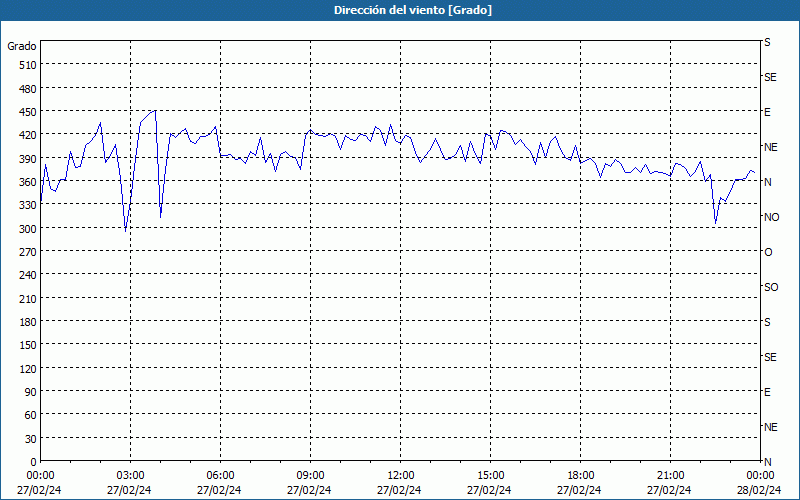Click the 330 left axis tick label
The width and height of the screenshot is (800, 500).
coord(29,205)
